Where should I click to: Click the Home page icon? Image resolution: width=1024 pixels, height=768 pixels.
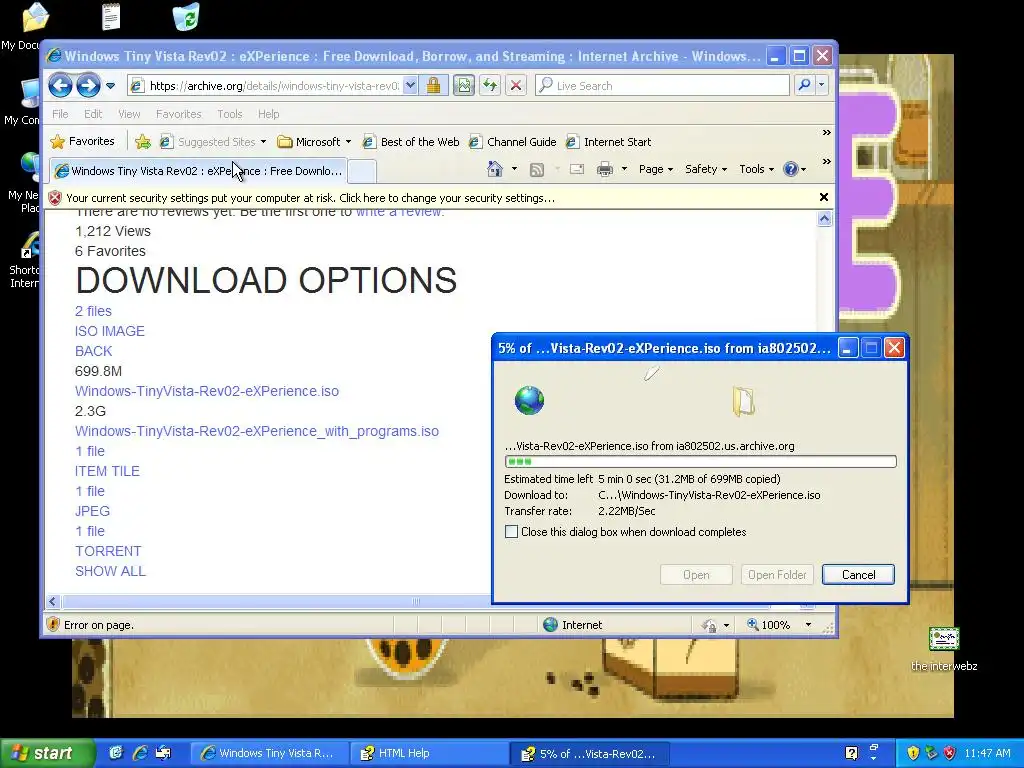495,169
